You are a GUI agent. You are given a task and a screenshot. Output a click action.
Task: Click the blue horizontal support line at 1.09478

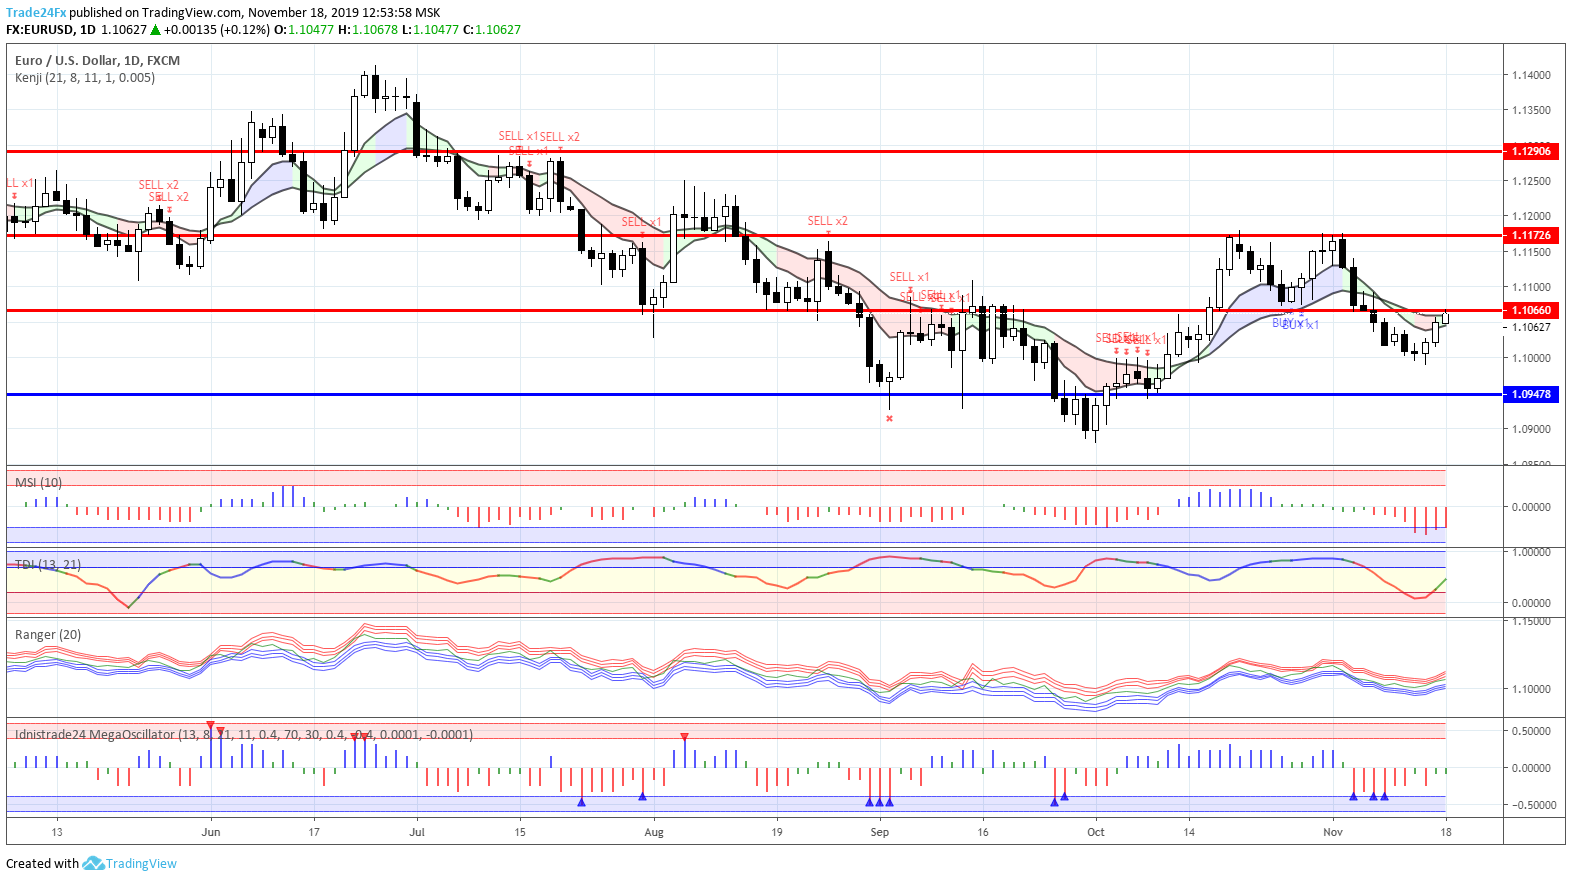pos(754,394)
